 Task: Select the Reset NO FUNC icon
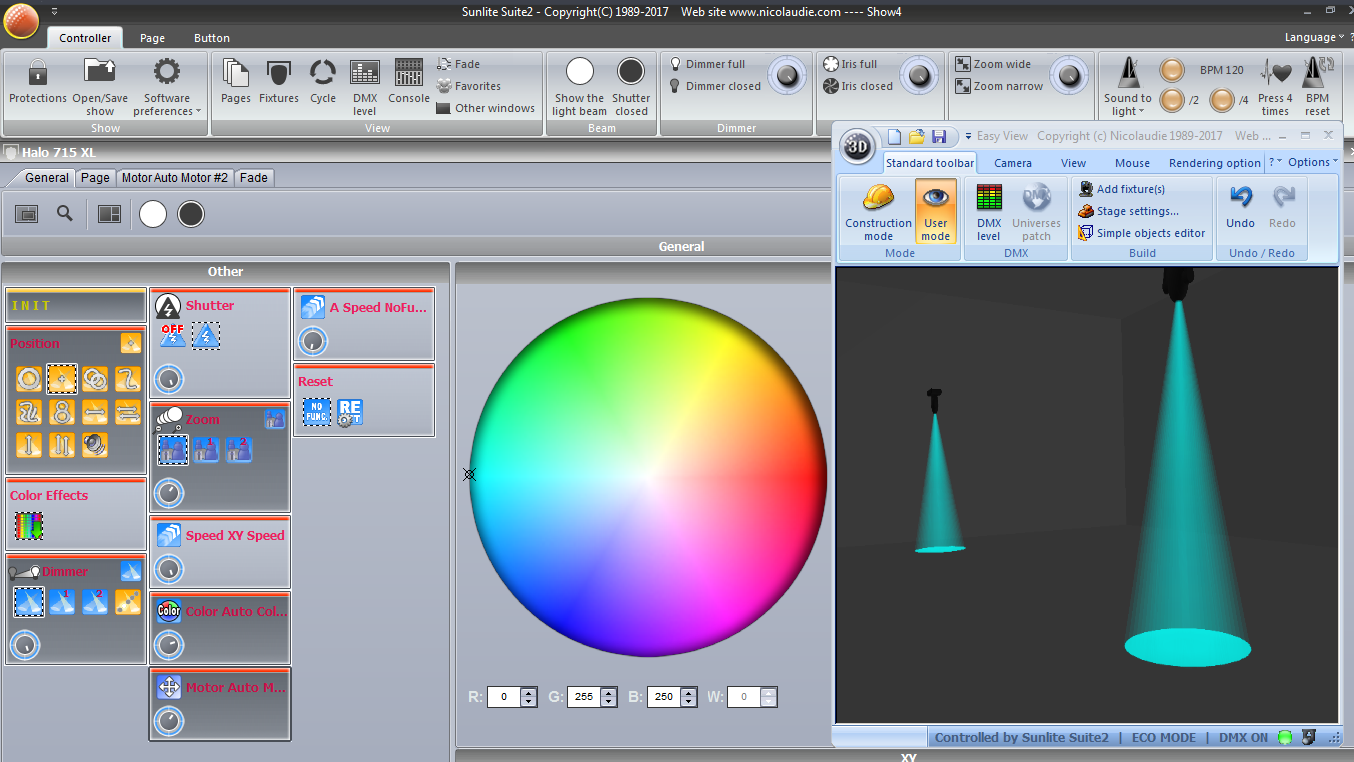point(317,412)
